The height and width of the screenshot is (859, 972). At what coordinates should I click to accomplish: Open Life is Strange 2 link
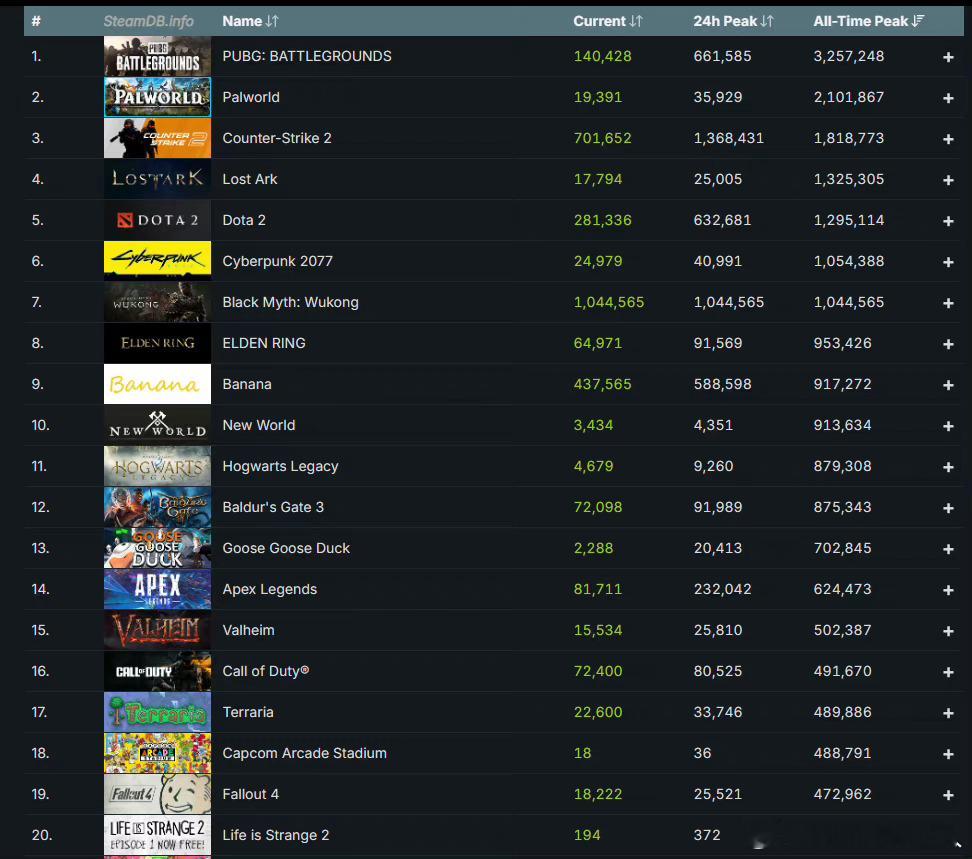click(276, 835)
